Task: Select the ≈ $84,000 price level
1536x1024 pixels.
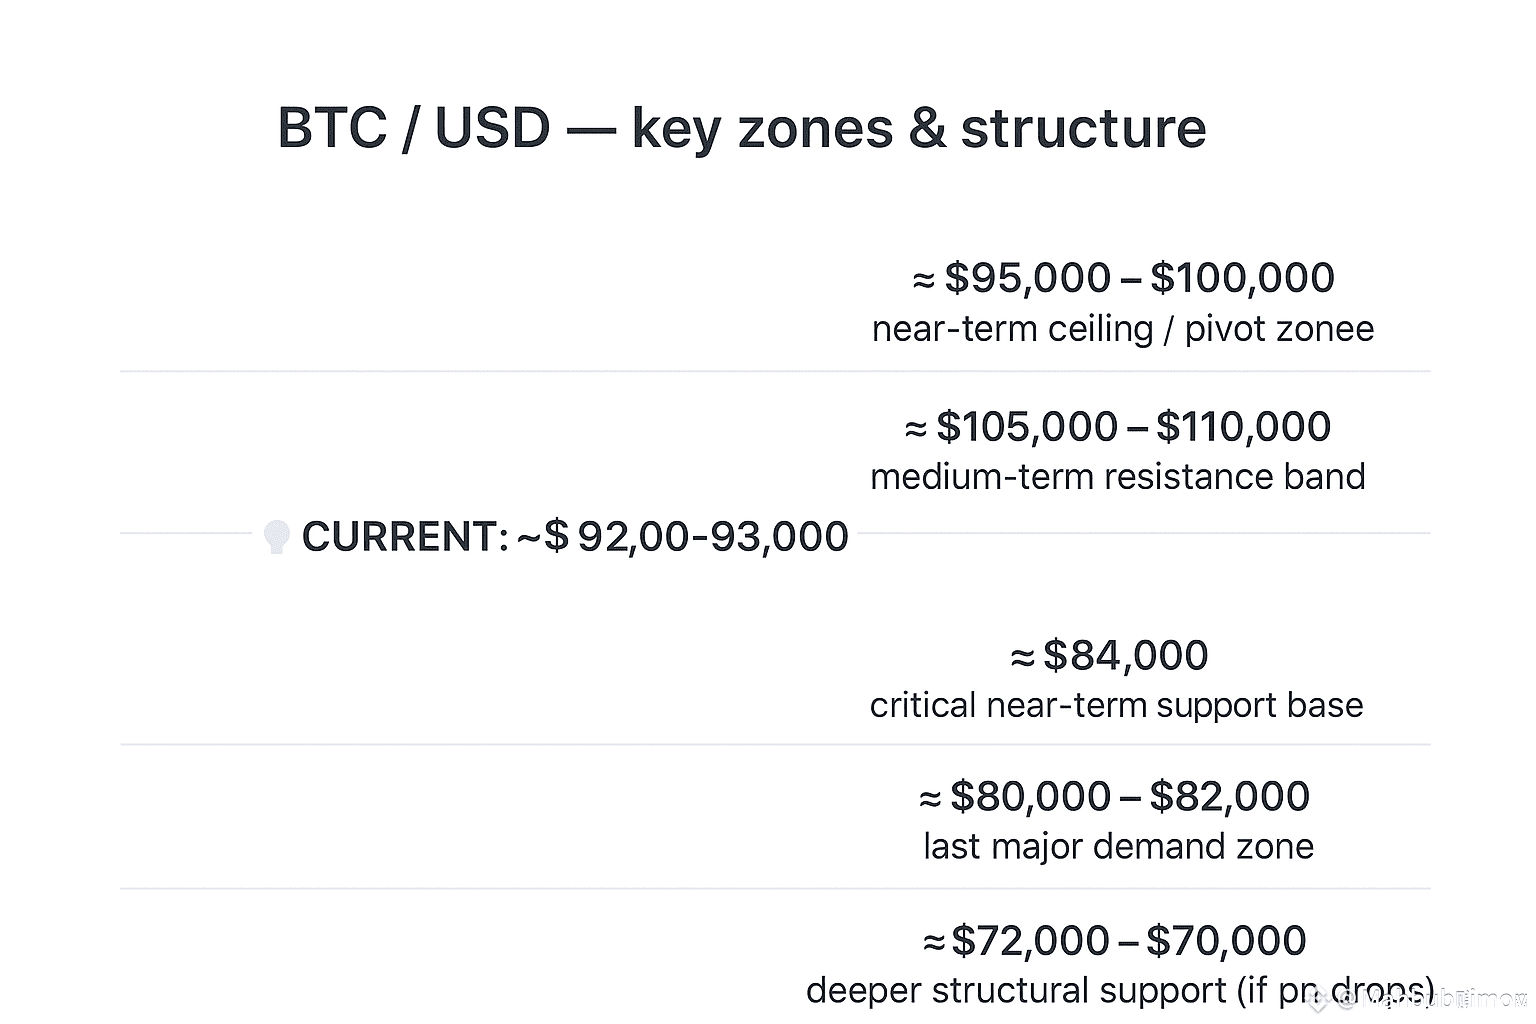Action: tap(1109, 656)
